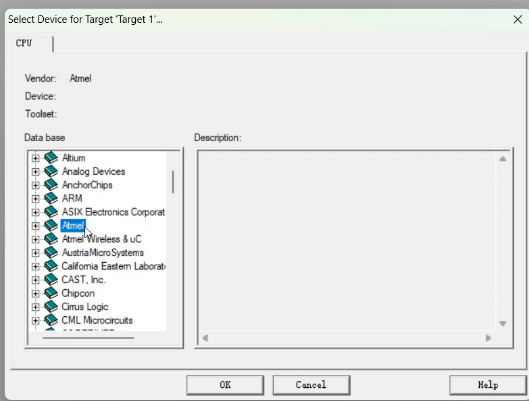The image size is (529, 401).
Task: Click the Chipcon book icon
Action: click(x=51, y=293)
